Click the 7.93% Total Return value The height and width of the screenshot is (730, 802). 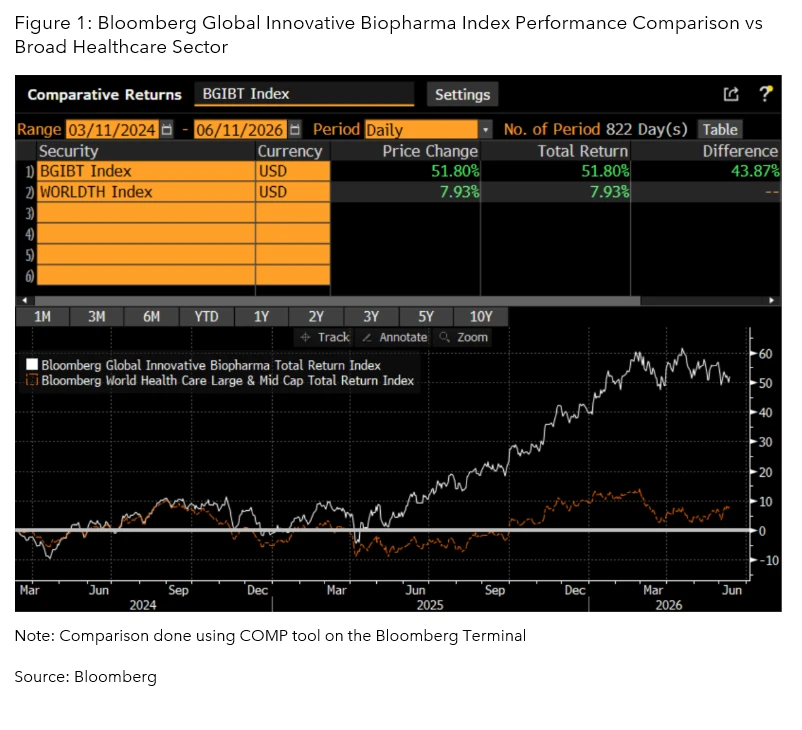click(x=609, y=192)
